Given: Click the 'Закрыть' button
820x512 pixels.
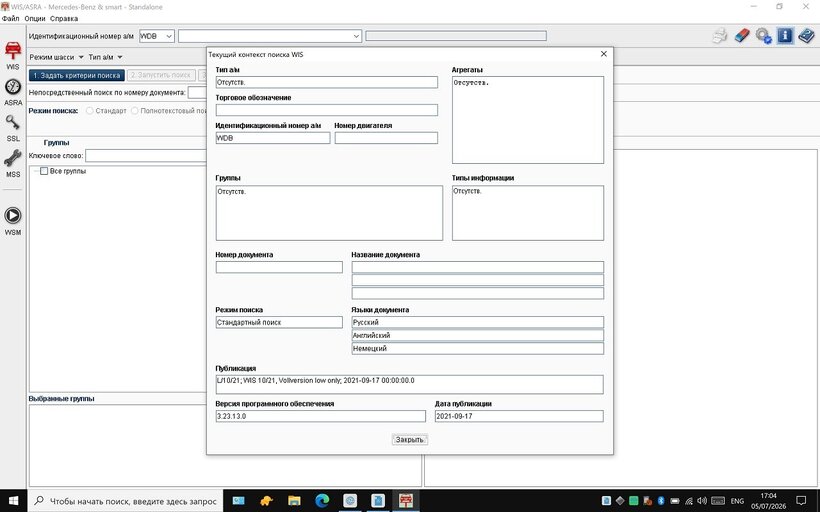Looking at the screenshot, I should [x=409, y=439].
